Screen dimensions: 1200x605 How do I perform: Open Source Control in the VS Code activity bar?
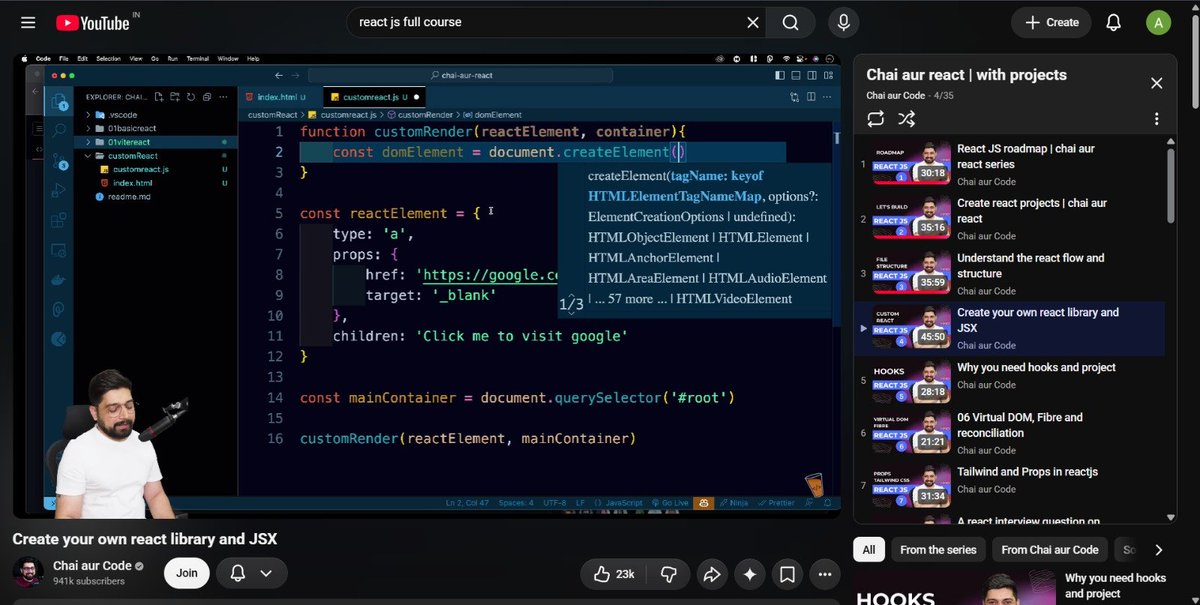click(x=59, y=160)
